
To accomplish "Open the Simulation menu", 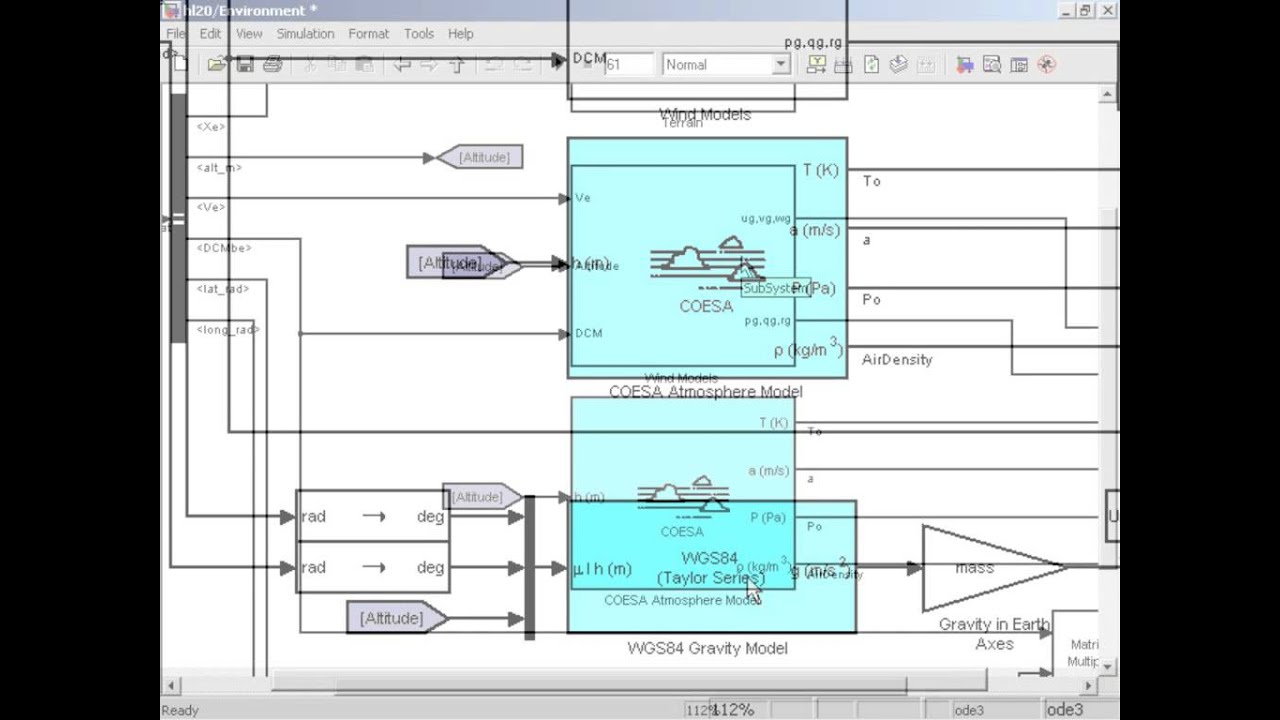I will tap(305, 33).
